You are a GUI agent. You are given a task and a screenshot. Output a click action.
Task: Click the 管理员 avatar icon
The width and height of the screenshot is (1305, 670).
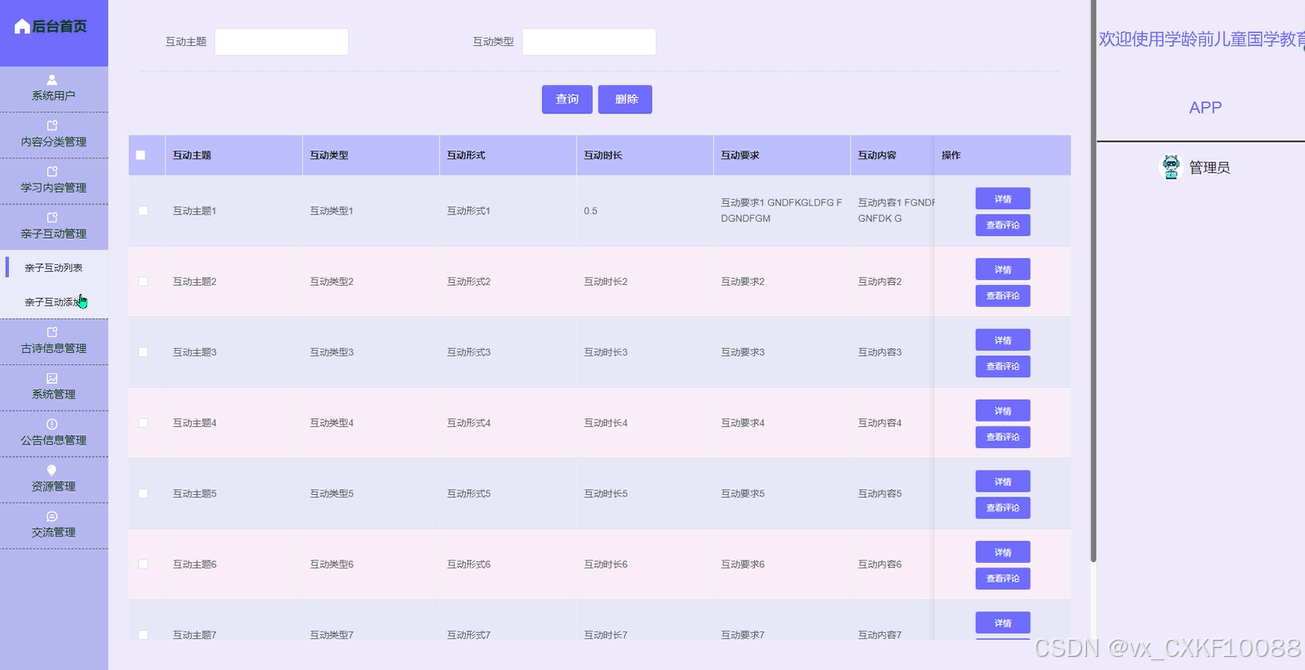pyautogui.click(x=1170, y=167)
